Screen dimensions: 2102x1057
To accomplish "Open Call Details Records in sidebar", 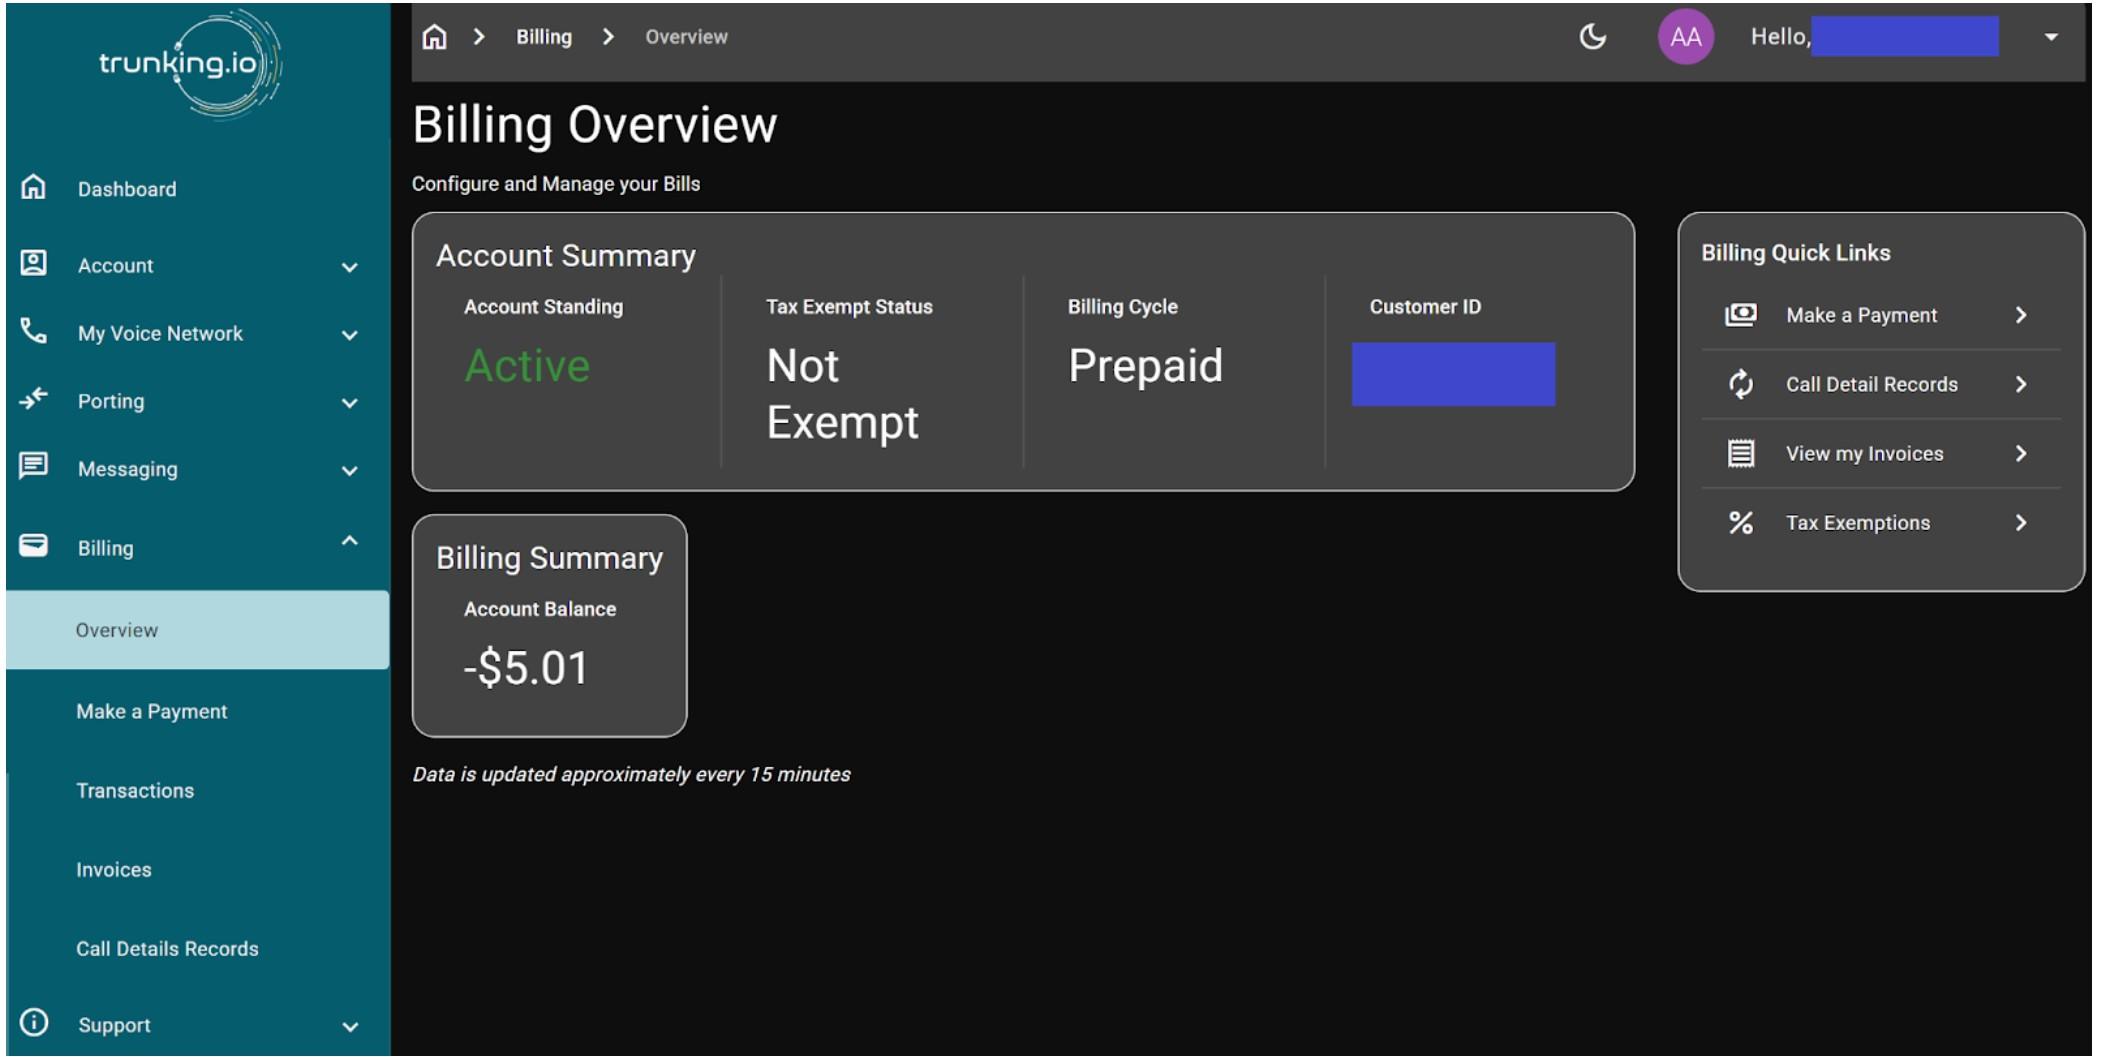I will coord(167,949).
